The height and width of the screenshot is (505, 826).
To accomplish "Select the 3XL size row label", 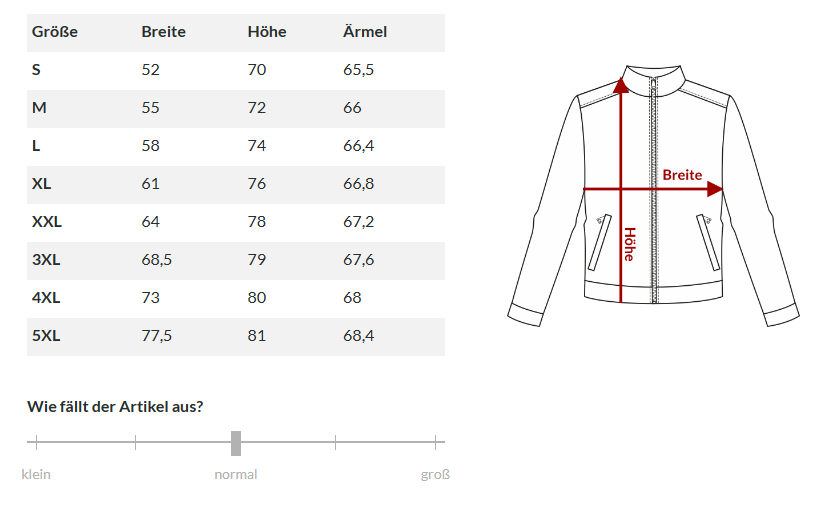I will (46, 260).
